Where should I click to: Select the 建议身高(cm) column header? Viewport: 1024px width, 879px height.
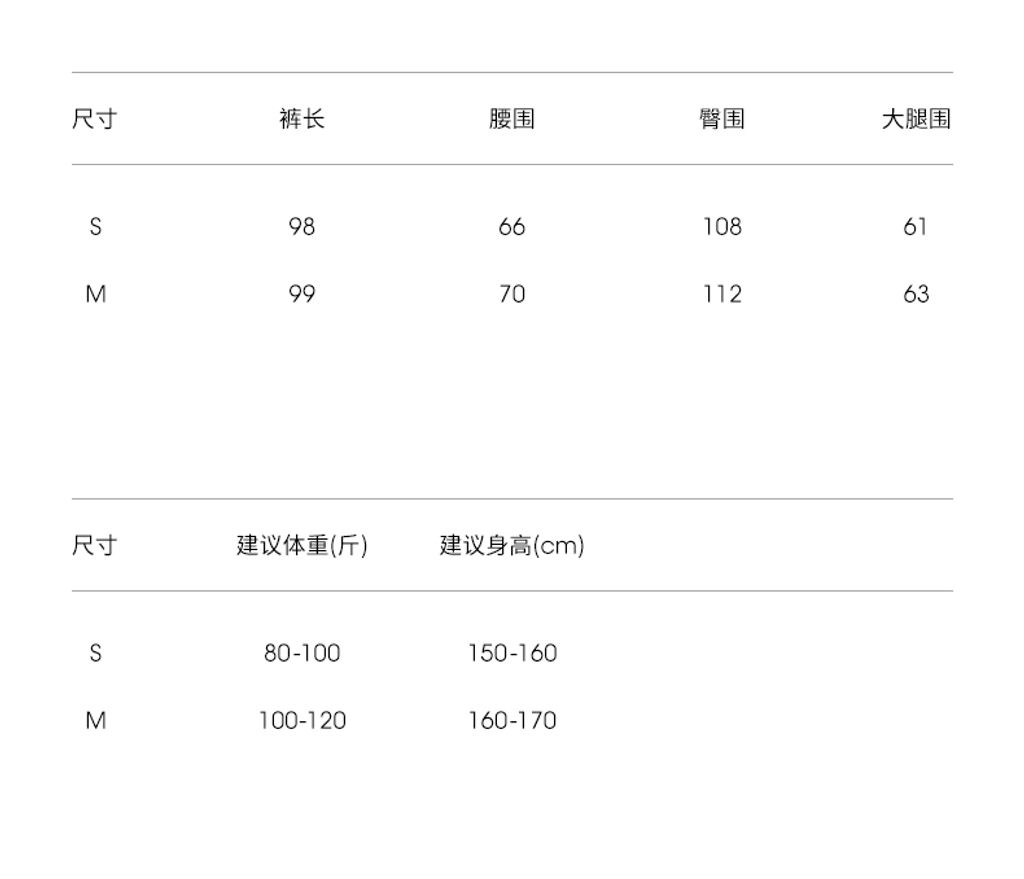[x=512, y=545]
